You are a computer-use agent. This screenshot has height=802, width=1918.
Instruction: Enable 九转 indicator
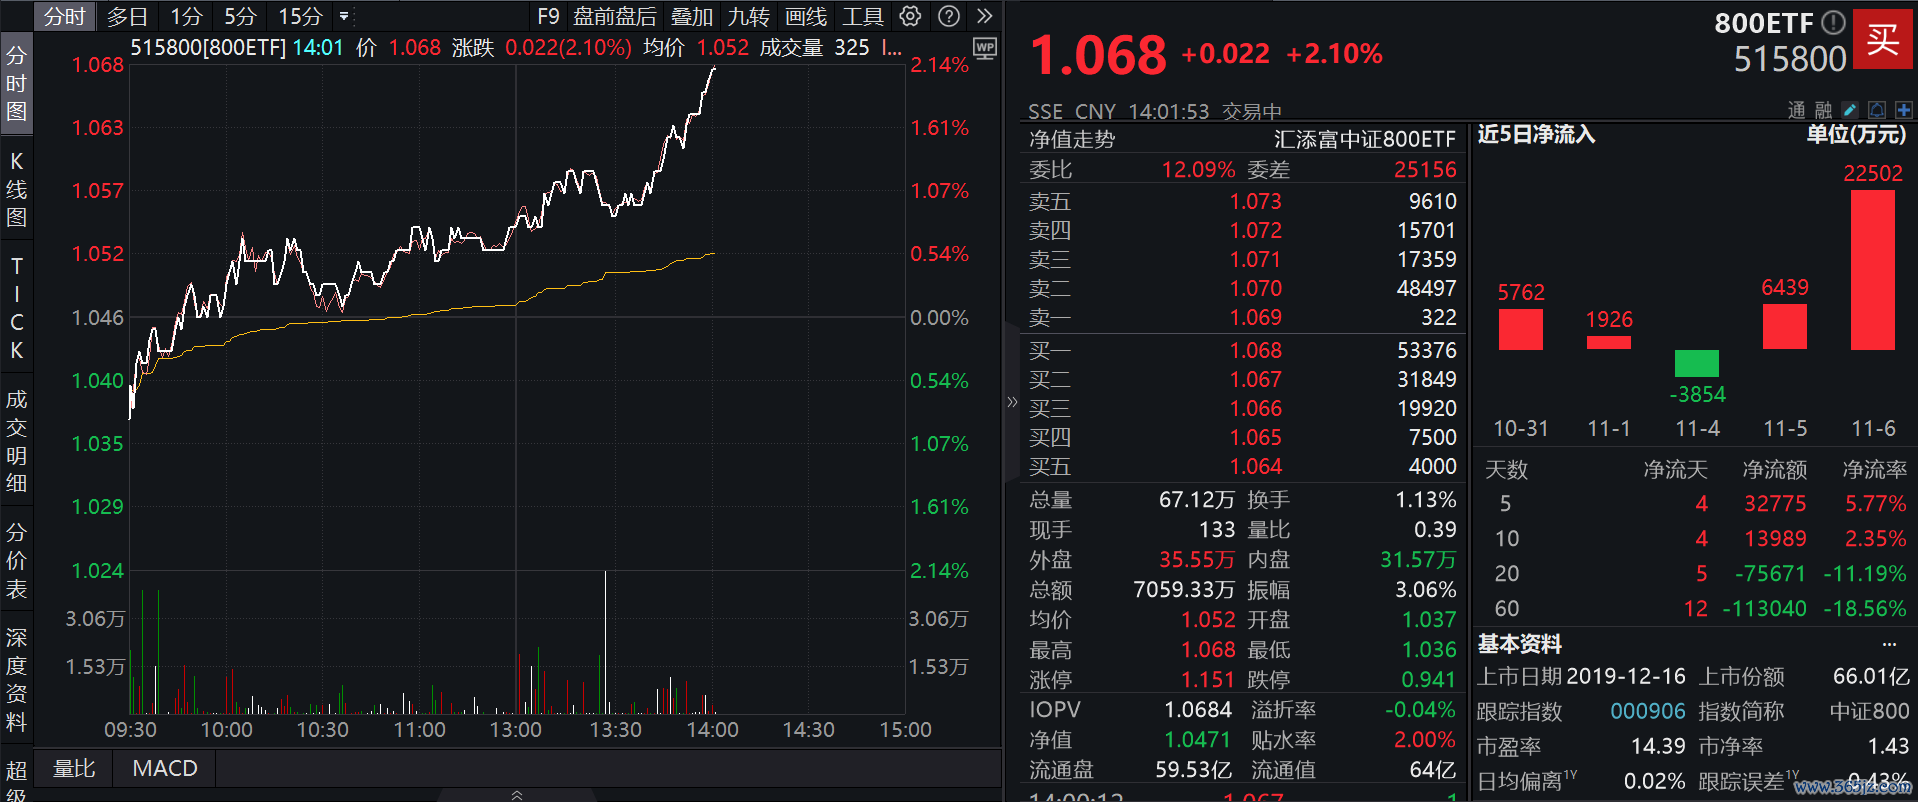tap(749, 16)
